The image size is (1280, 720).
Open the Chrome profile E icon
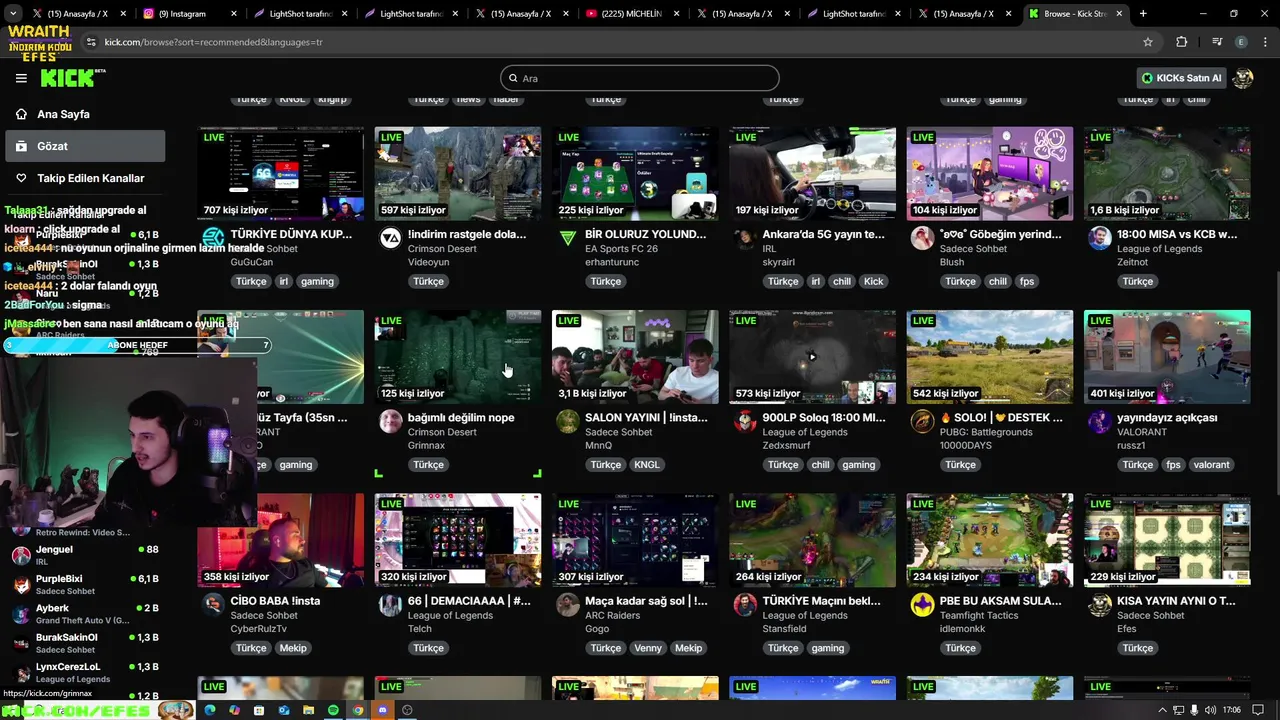pos(1242,42)
